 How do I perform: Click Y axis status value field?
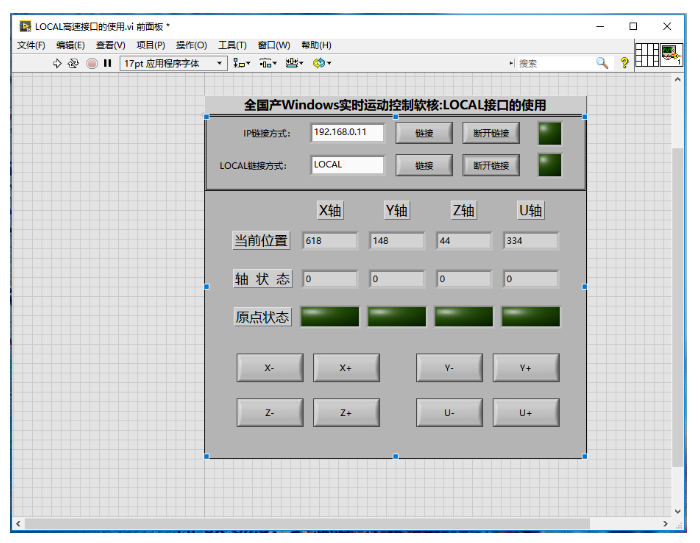(397, 279)
